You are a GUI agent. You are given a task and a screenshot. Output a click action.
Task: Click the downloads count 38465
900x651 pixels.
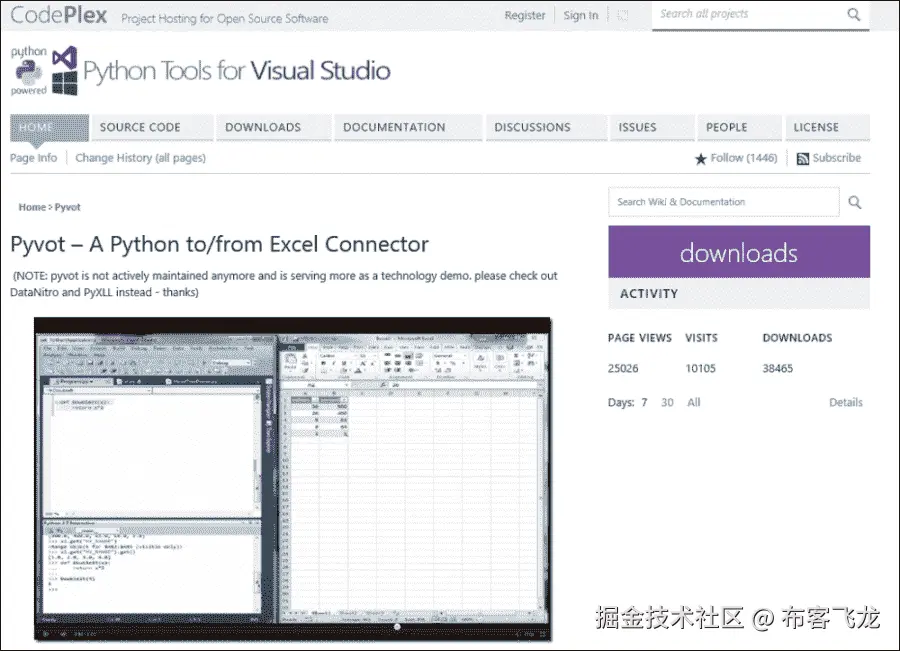[x=778, y=369]
